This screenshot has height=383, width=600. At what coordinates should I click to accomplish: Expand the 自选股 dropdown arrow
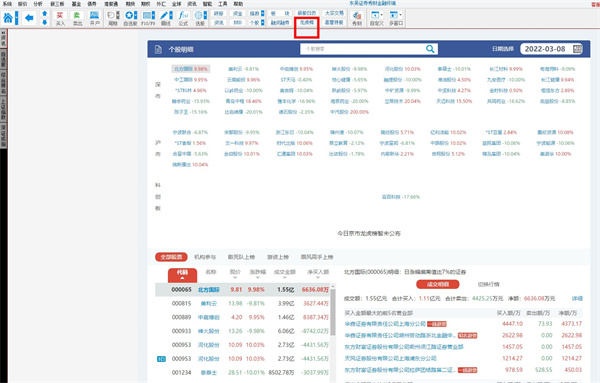coord(135,15)
